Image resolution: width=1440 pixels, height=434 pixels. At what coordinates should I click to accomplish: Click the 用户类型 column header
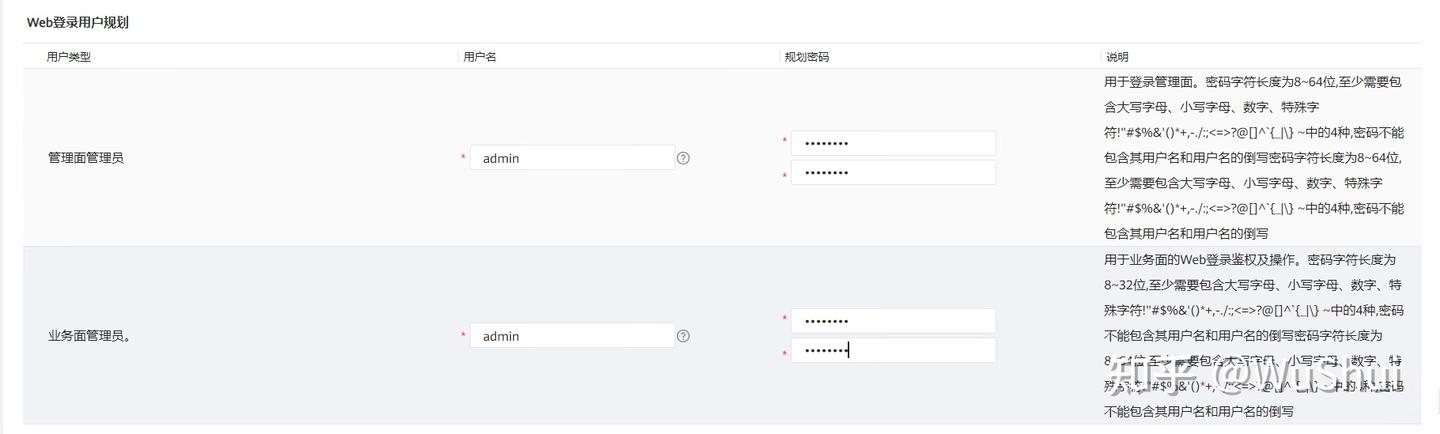tap(69, 57)
